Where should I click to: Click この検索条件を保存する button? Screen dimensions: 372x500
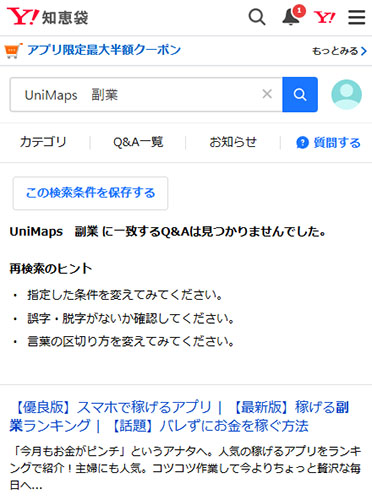click(x=90, y=193)
